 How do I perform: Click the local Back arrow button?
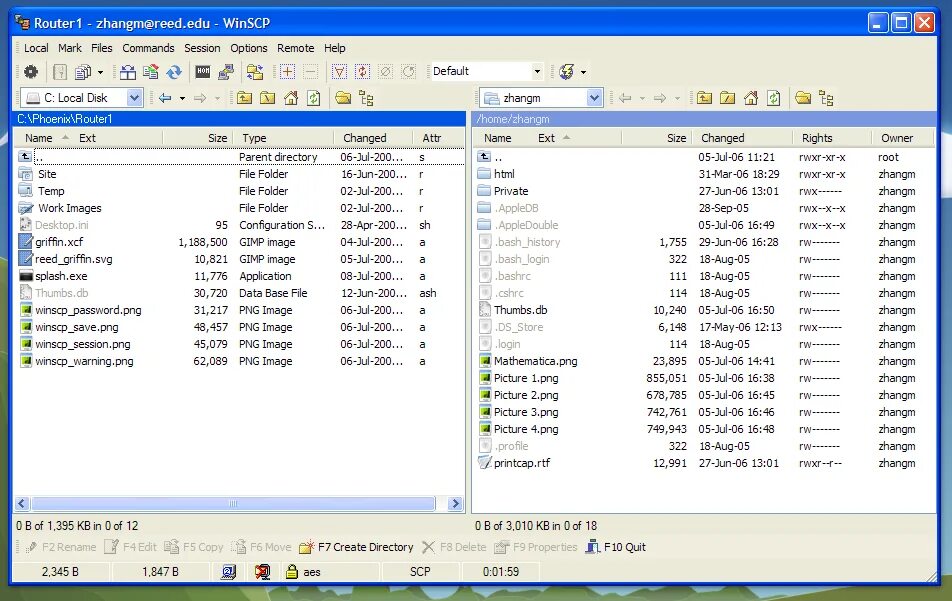click(x=165, y=98)
